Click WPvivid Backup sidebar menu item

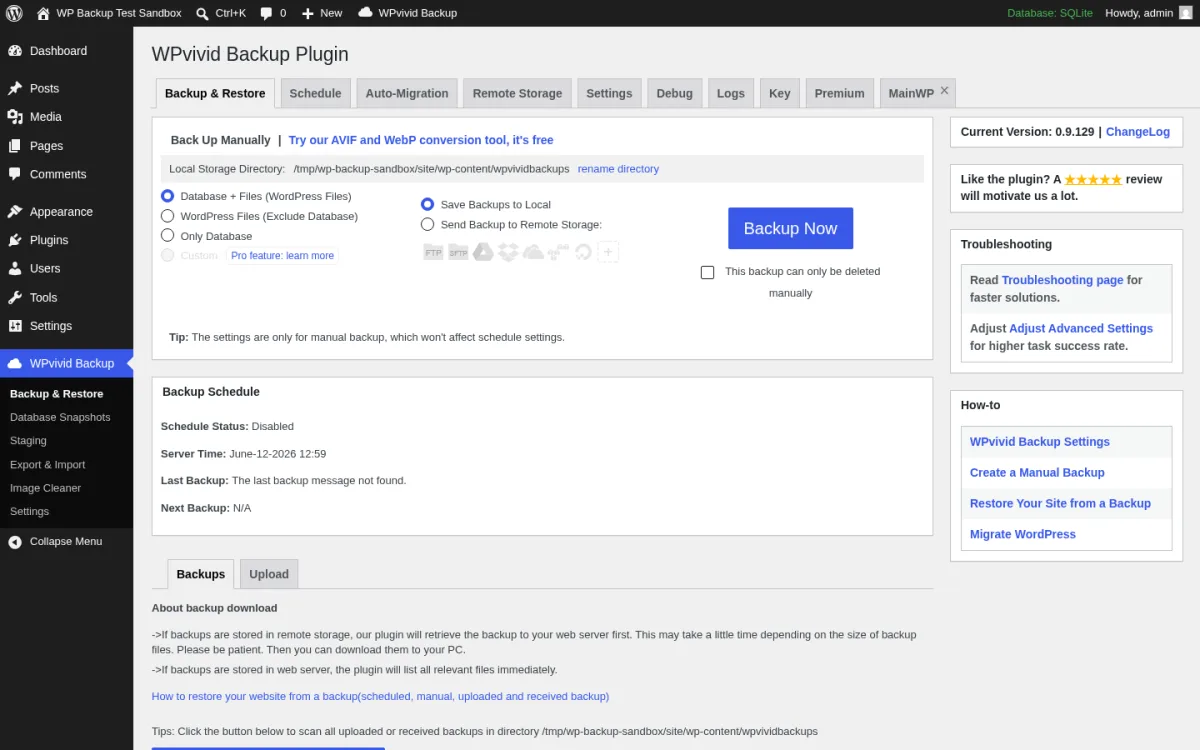click(66, 363)
